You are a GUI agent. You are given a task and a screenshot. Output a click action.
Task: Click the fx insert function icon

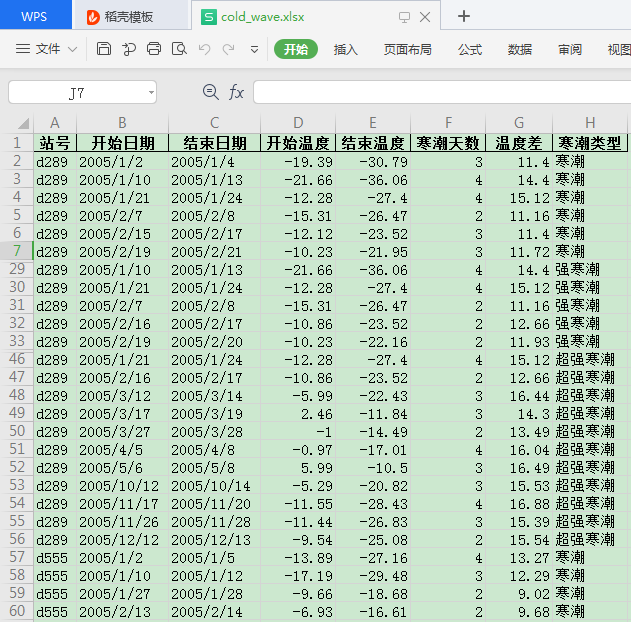tap(236, 93)
